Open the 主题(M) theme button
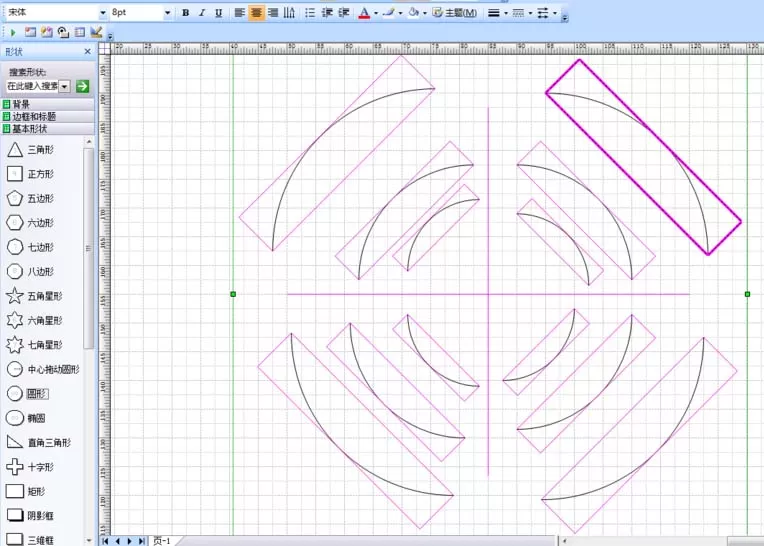 pos(455,13)
